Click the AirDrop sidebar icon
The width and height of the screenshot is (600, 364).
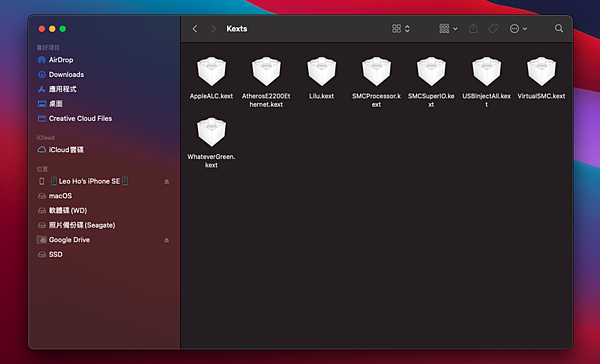pyautogui.click(x=42, y=60)
